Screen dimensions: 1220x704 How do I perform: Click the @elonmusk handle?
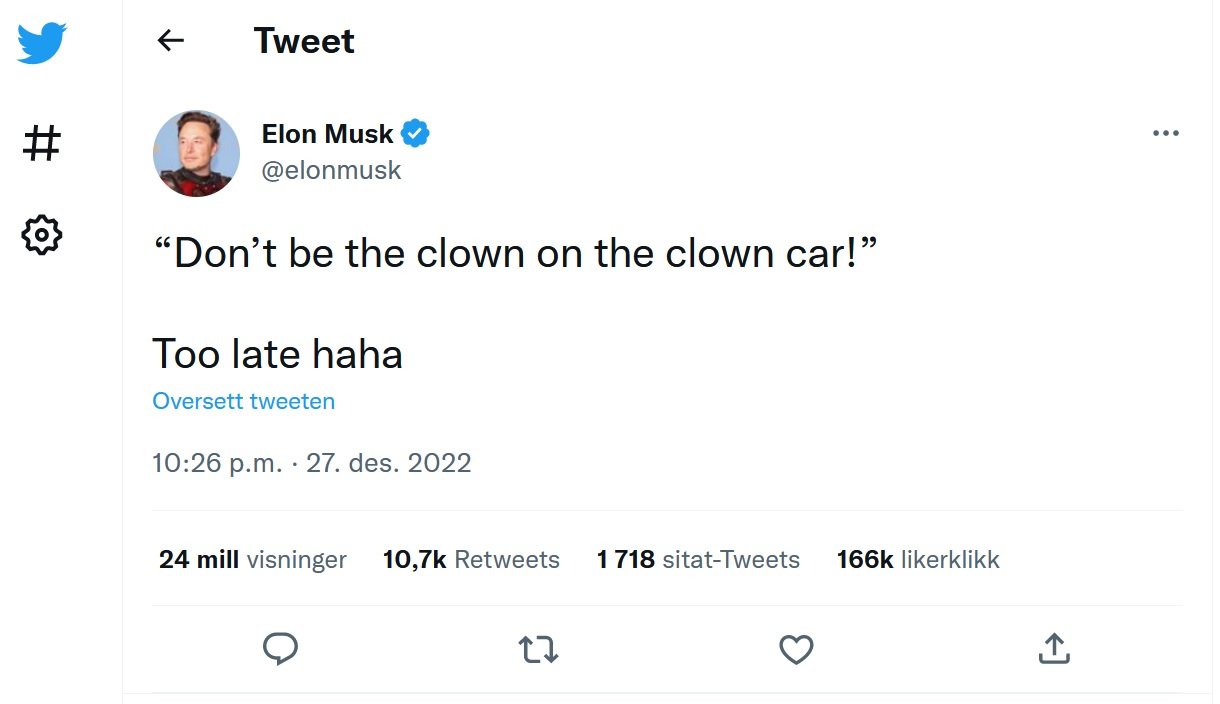point(331,170)
